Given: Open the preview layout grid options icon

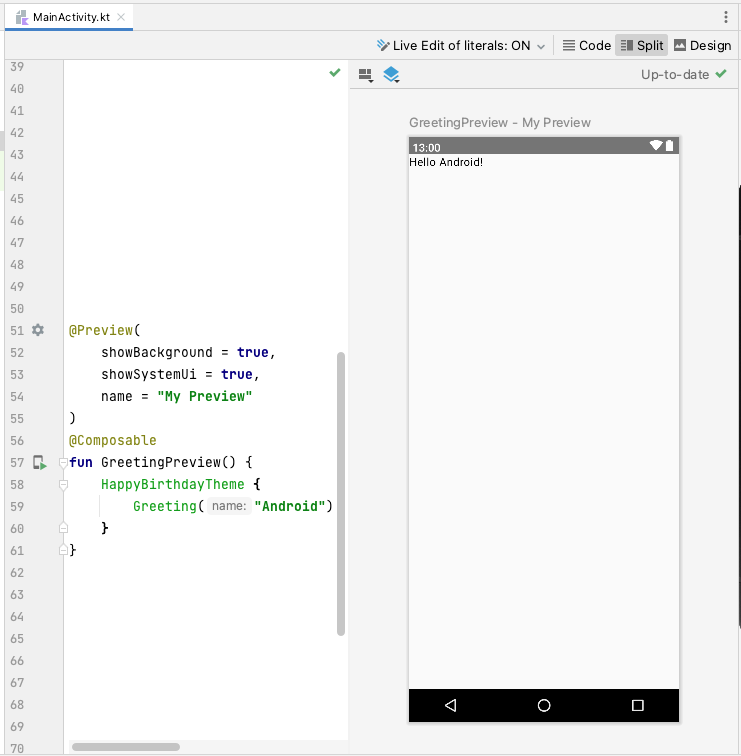Looking at the screenshot, I should [365, 75].
